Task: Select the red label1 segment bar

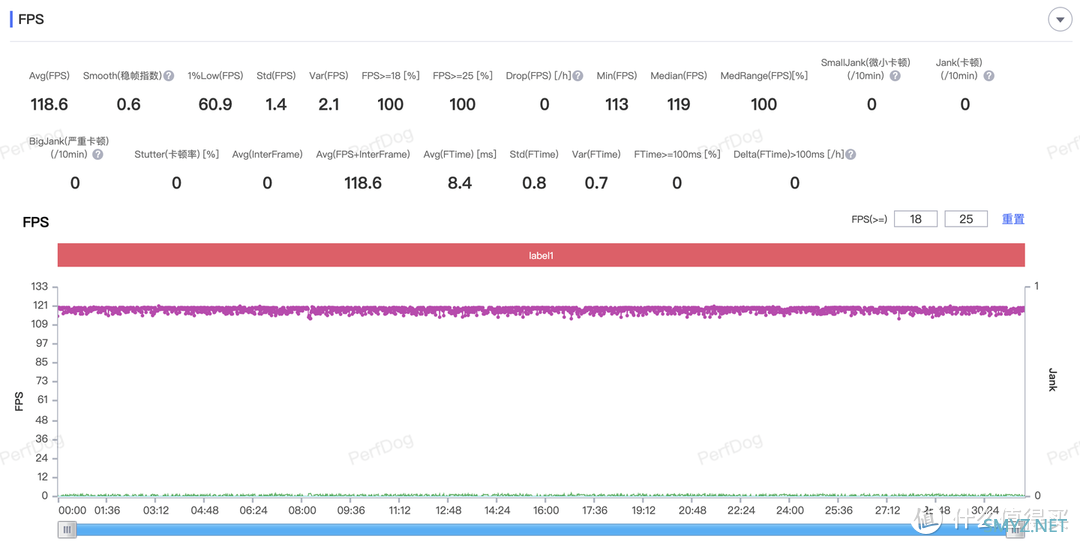Action: (541, 256)
